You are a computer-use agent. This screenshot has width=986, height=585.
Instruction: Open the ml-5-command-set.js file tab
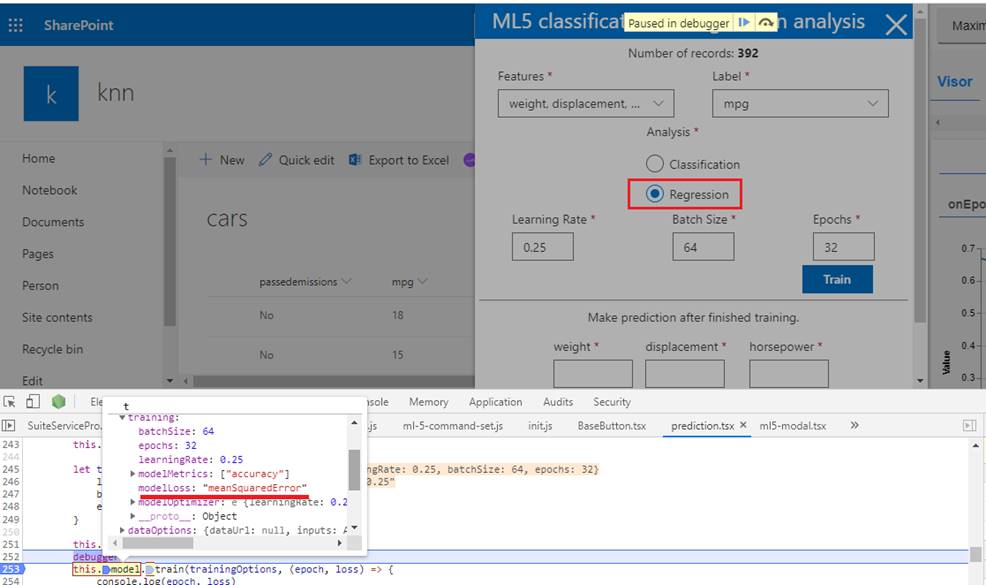pos(453,426)
